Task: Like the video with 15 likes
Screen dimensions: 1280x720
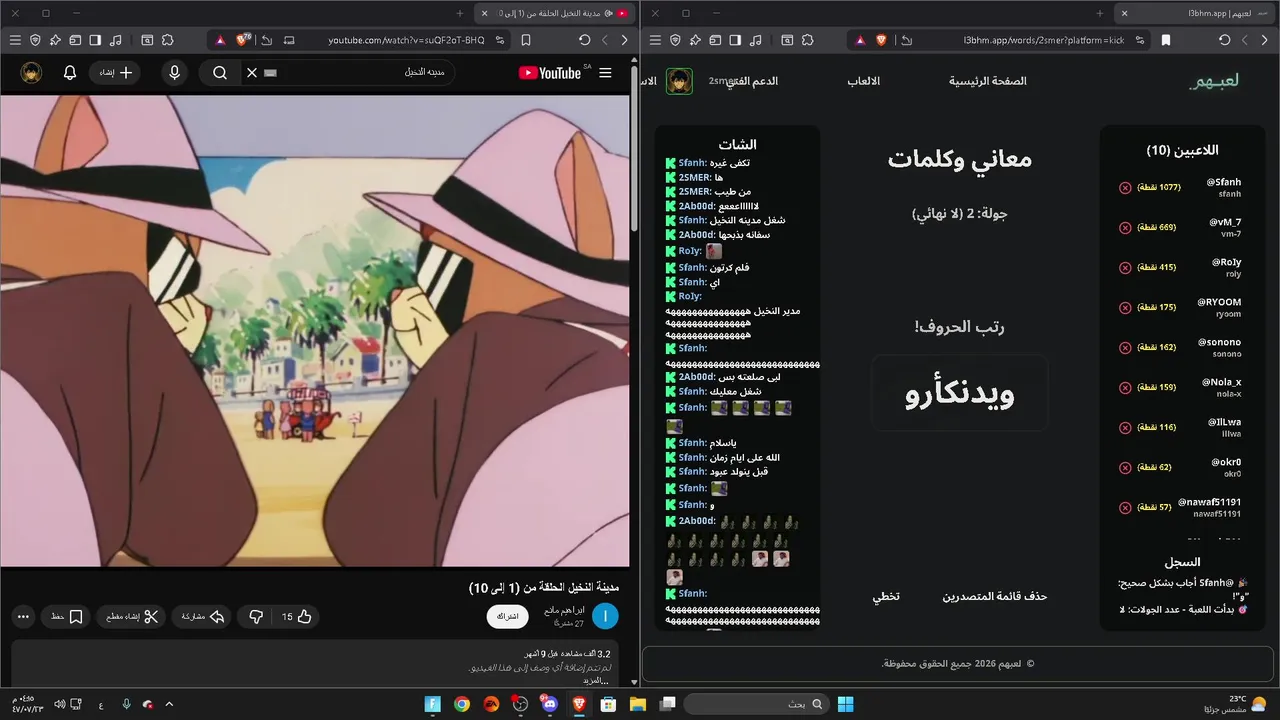Action: pos(296,617)
